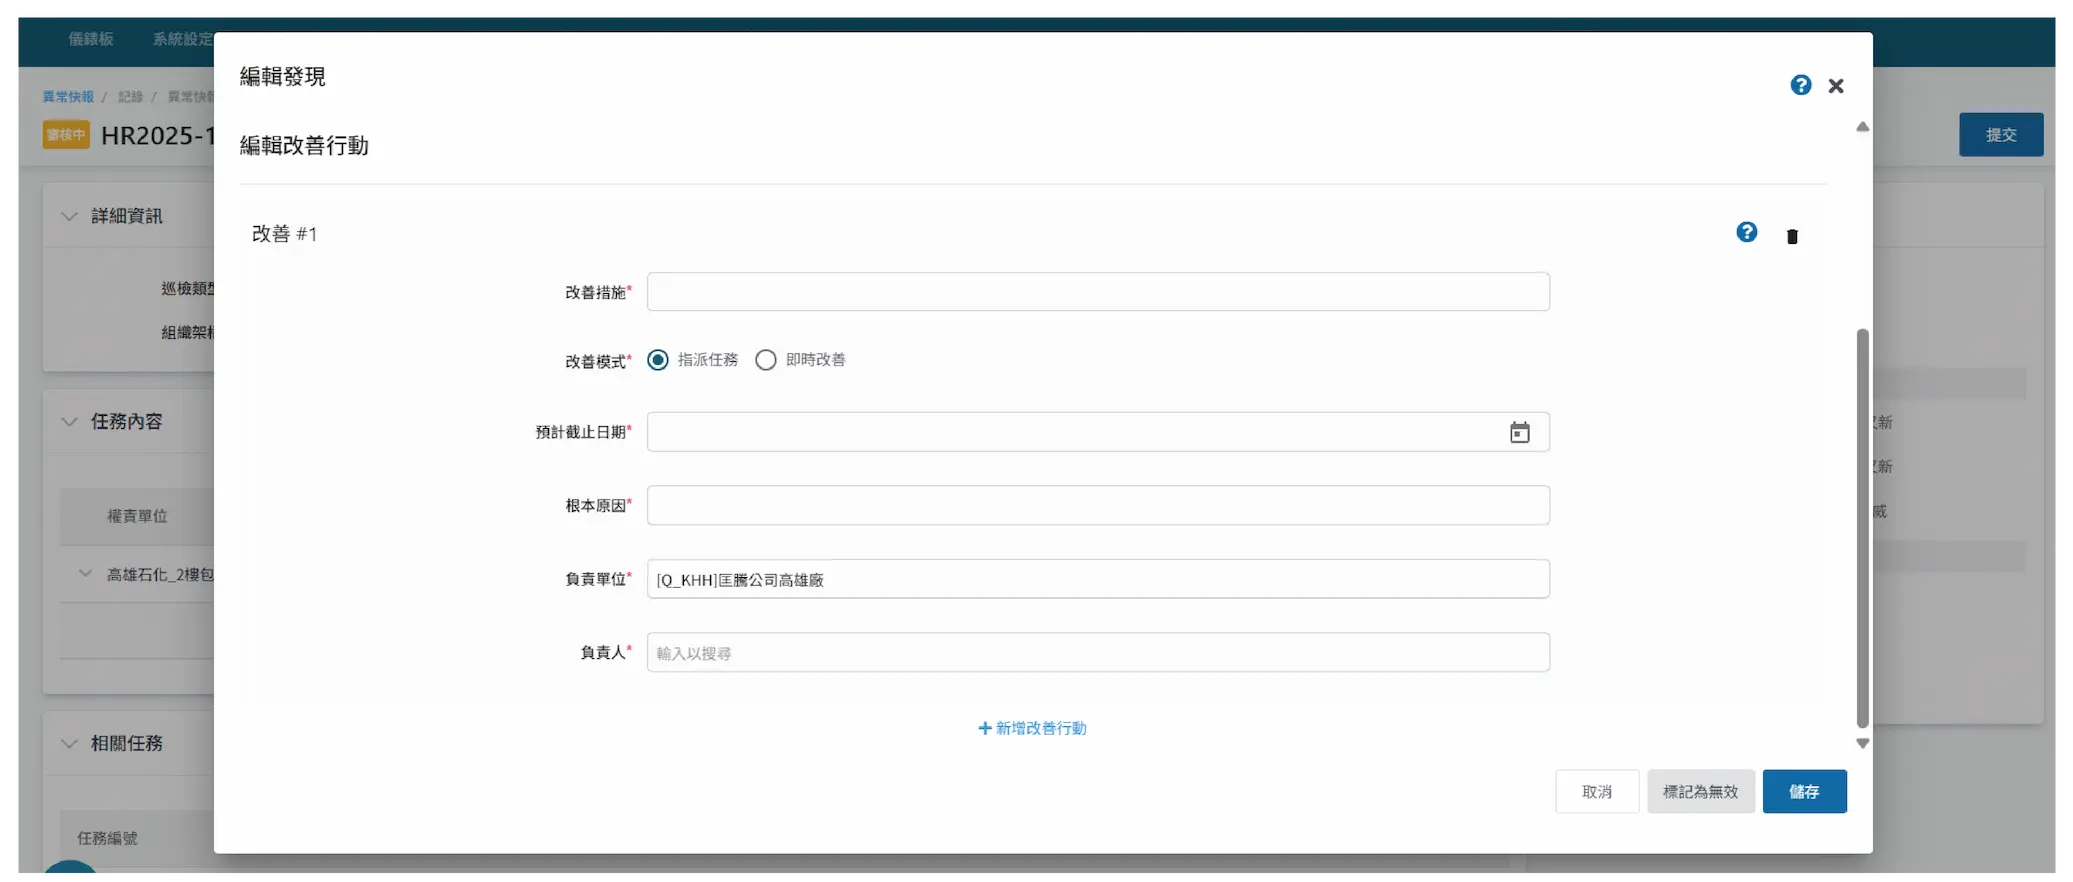Image resolution: width=2073 pixels, height=882 pixels.
Task: Collapse the 任務內容 section
Action: 69,422
